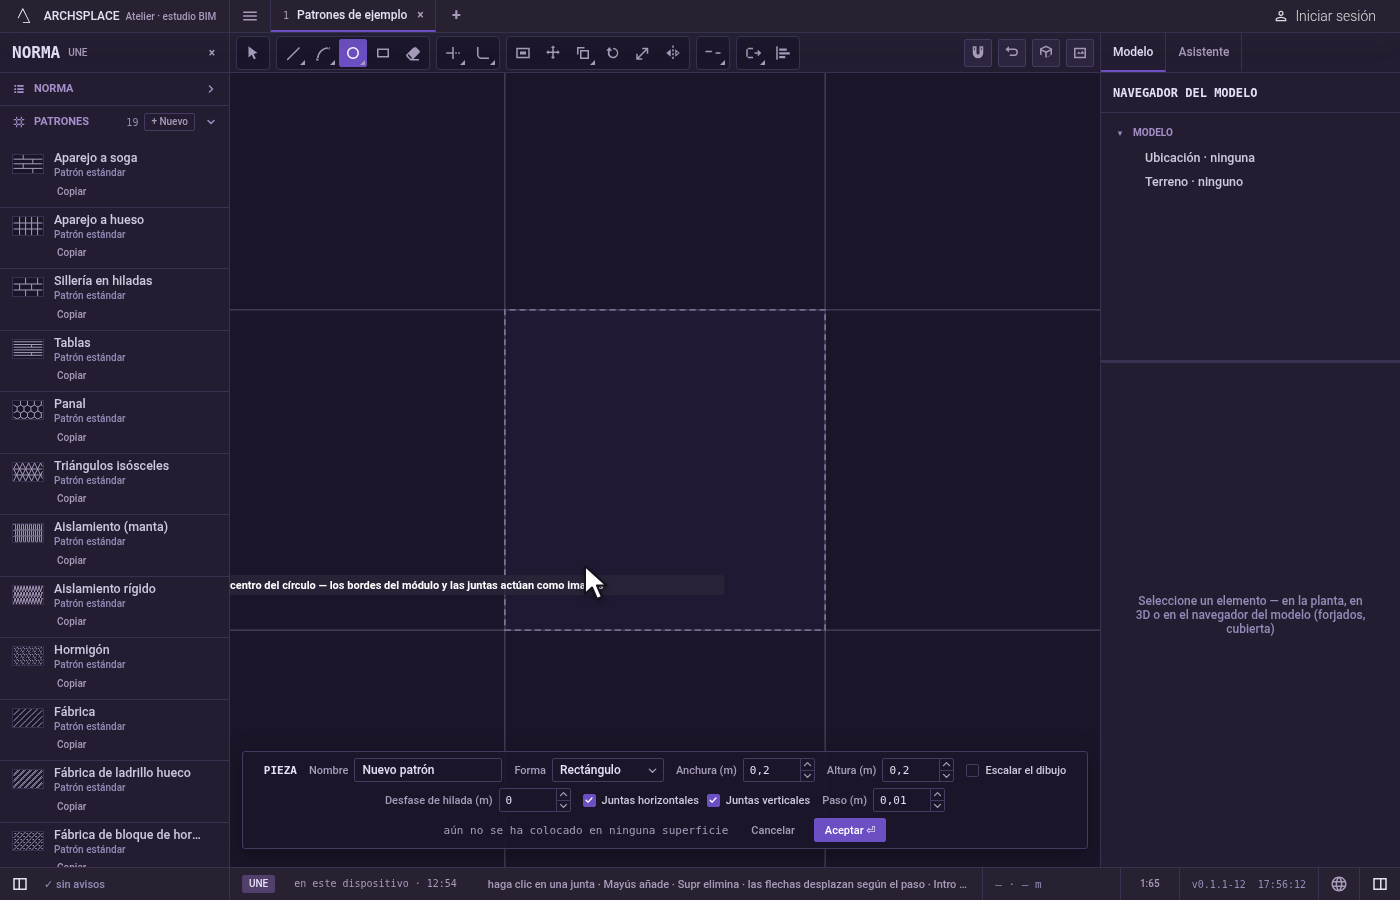Select the line drawing tool

(x=293, y=53)
